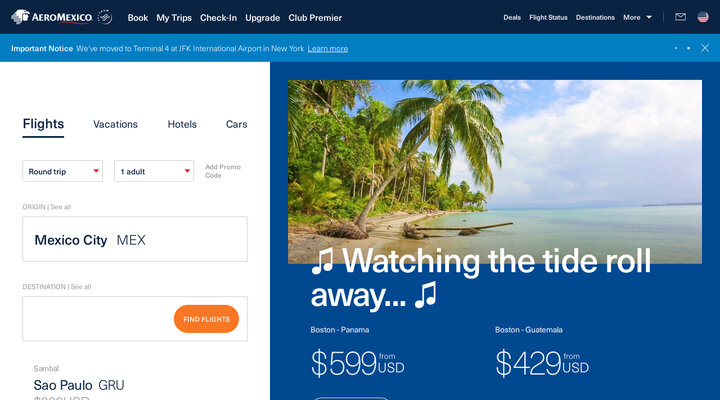
Task: Close the Important Notice banner
Action: pos(705,48)
